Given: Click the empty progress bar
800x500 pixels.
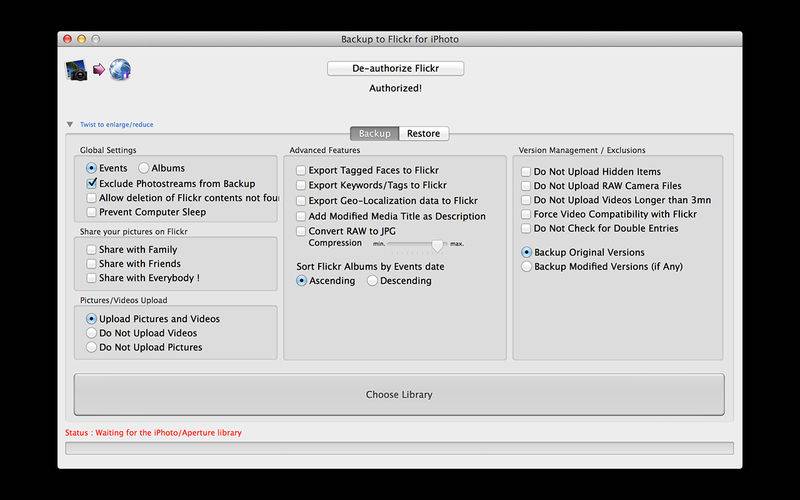Looking at the screenshot, I should (x=399, y=448).
